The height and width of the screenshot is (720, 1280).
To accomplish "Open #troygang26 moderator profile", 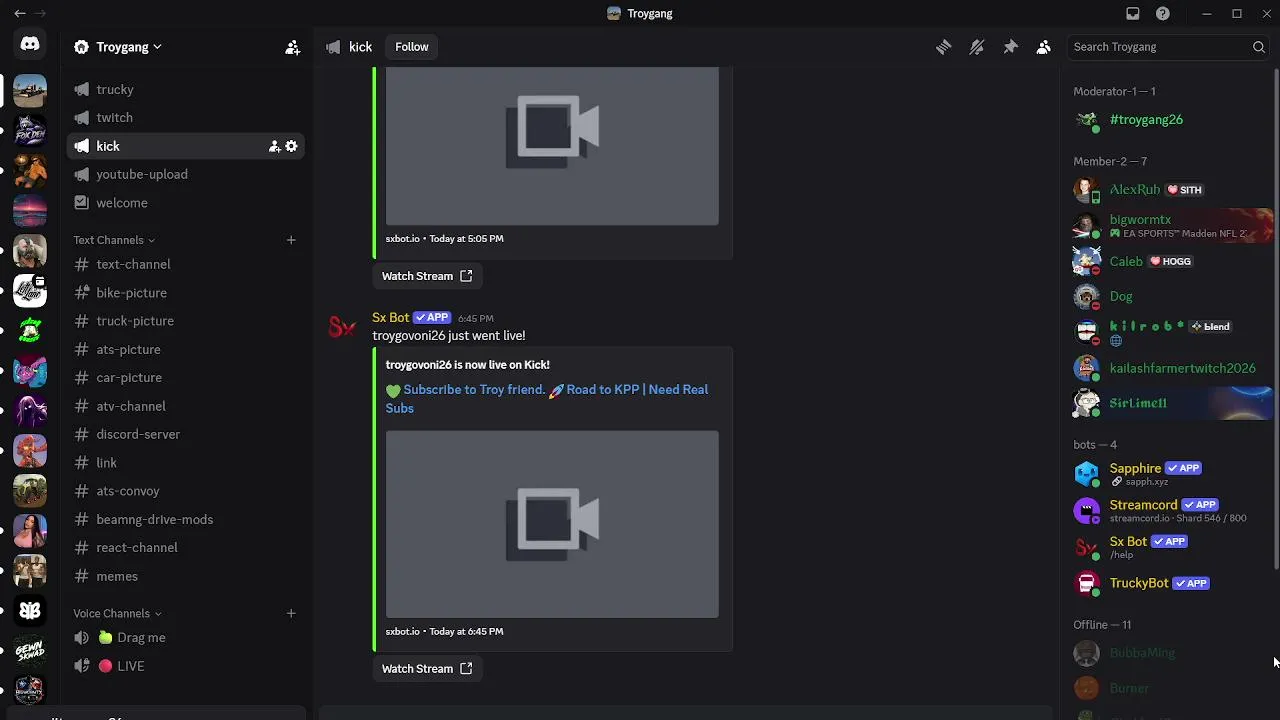I will point(1168,120).
